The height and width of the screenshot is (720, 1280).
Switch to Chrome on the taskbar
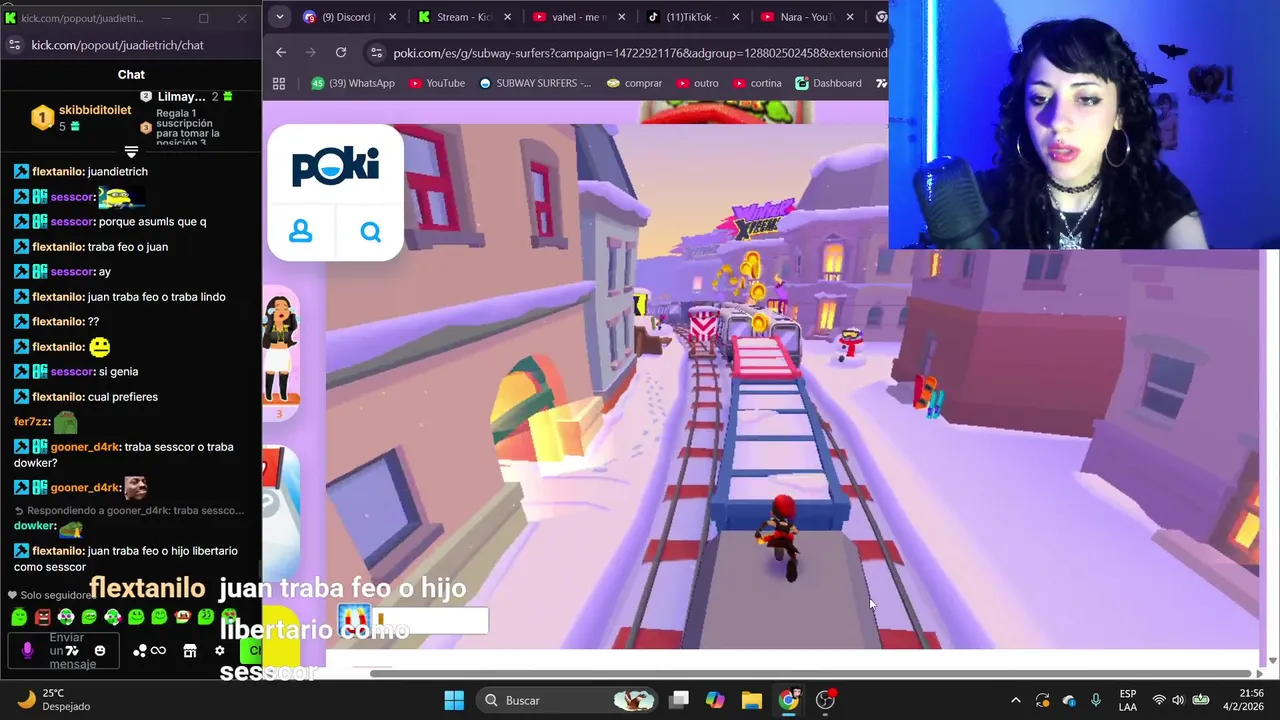click(789, 700)
